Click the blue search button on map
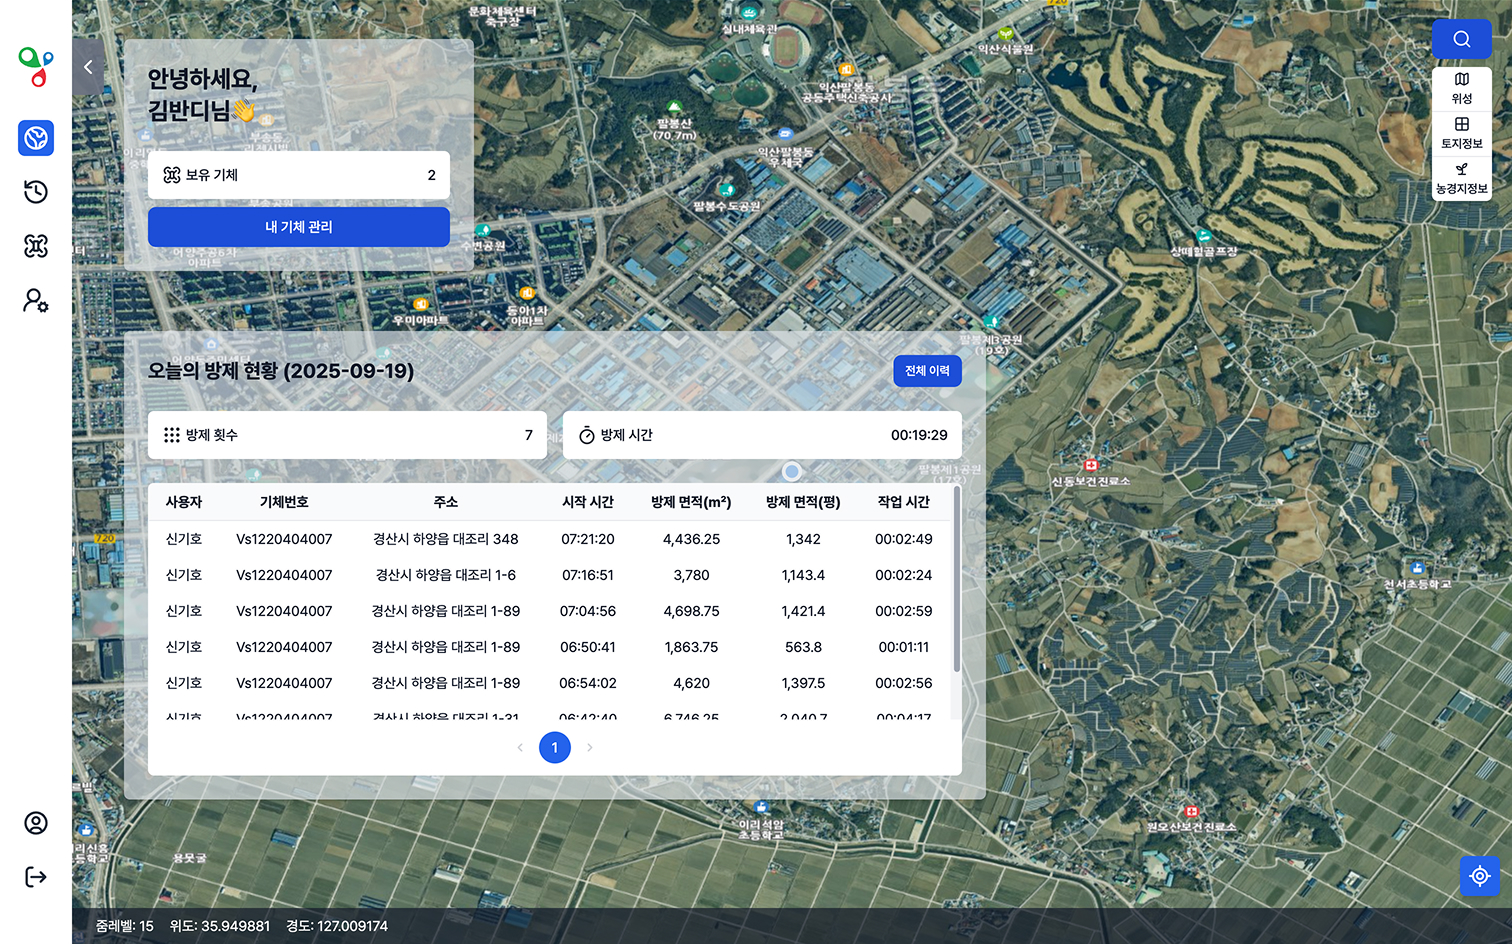Viewport: 1512px width, 944px height. click(x=1461, y=39)
